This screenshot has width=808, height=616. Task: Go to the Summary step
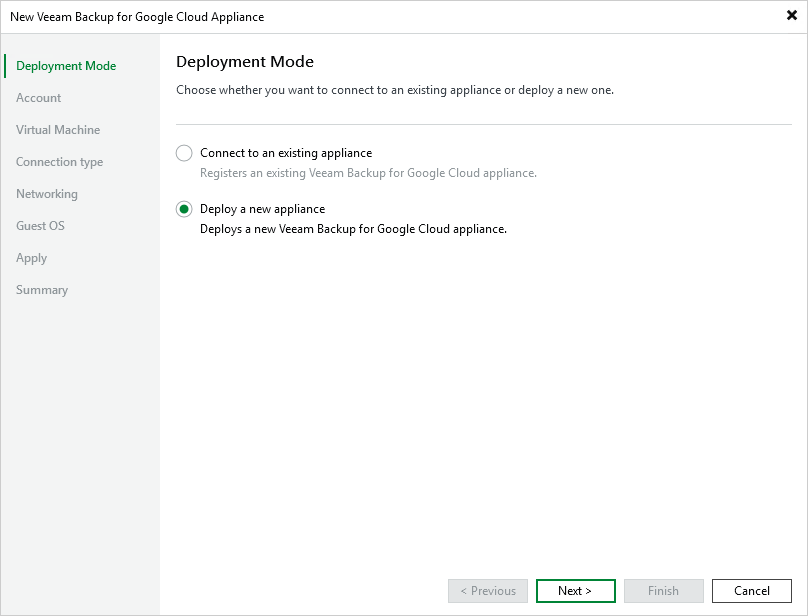click(42, 290)
